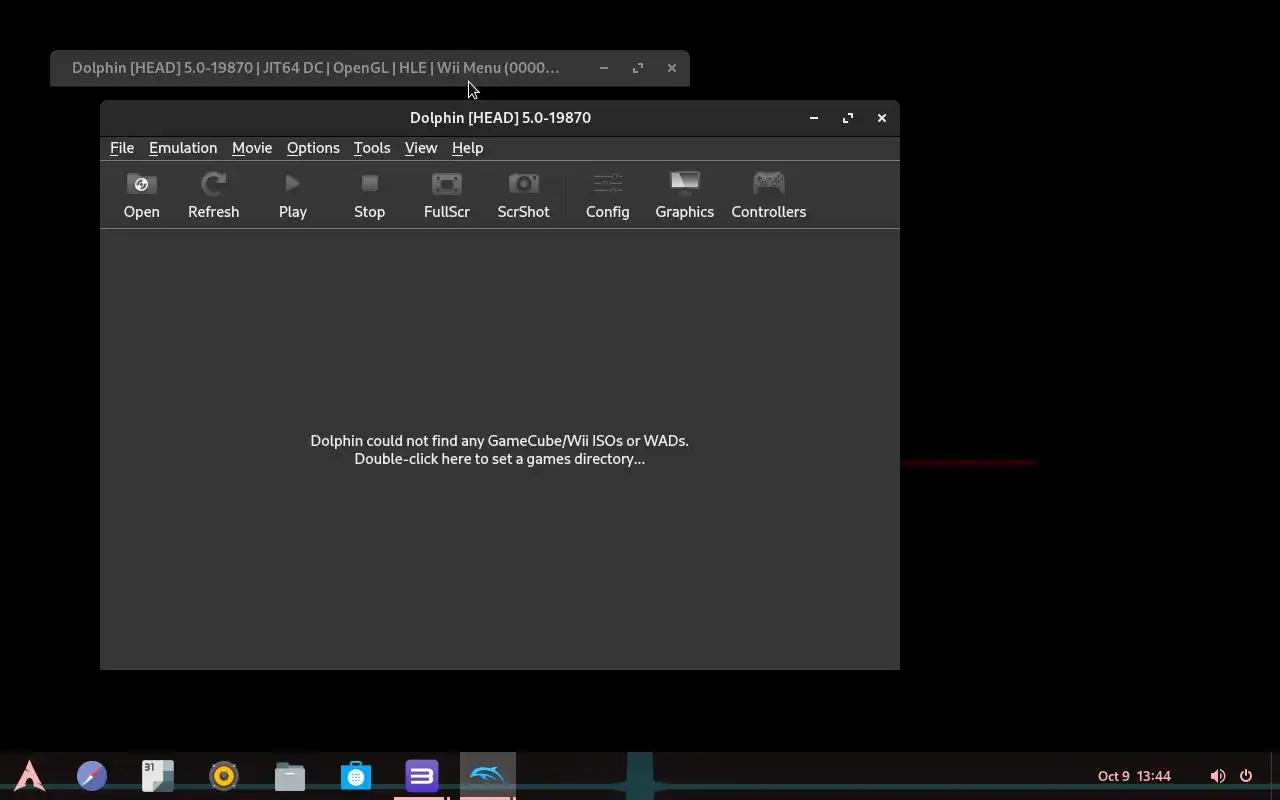Maximize the Wii Menu render window
This screenshot has width=1280, height=800.
pyautogui.click(x=638, y=68)
